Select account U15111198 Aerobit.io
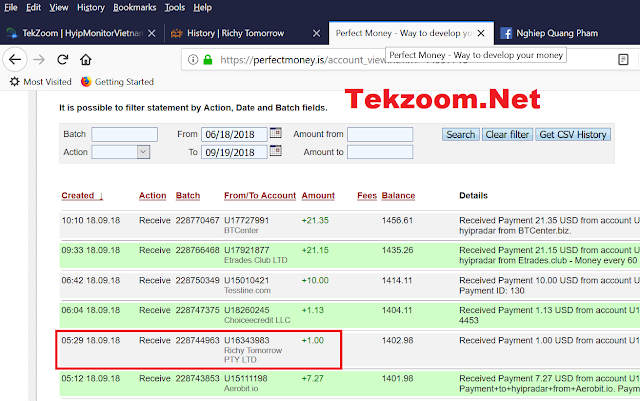The height and width of the screenshot is (401, 640). pyautogui.click(x=246, y=379)
